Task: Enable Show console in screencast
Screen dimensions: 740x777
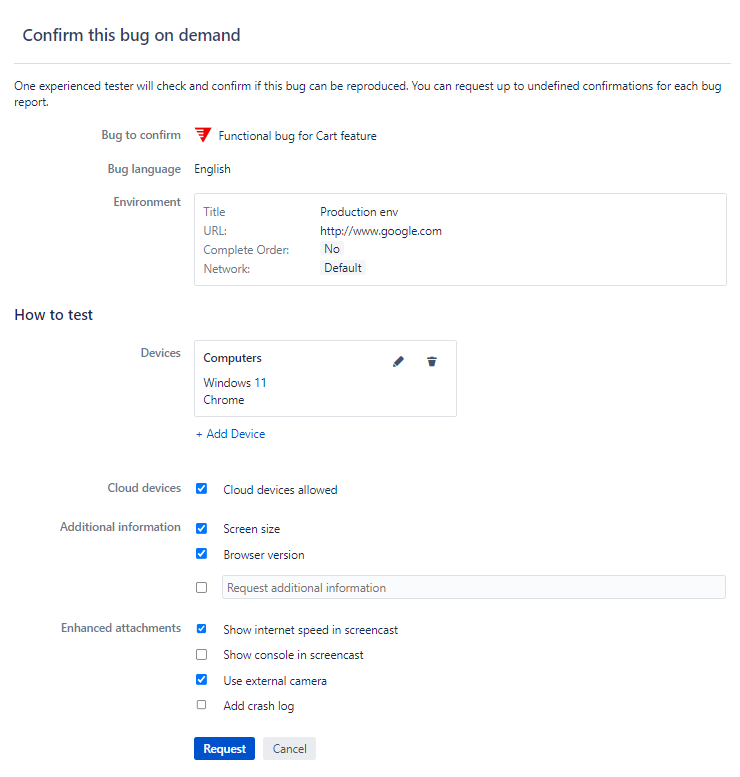Action: click(x=201, y=655)
